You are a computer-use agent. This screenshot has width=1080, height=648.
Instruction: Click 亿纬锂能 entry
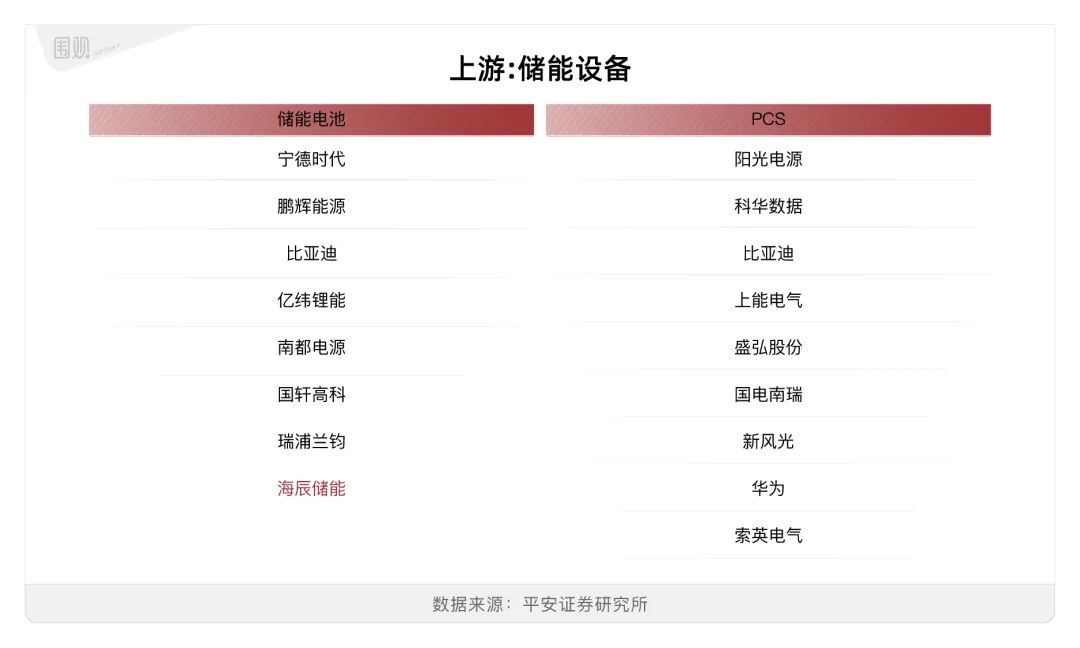(x=311, y=300)
